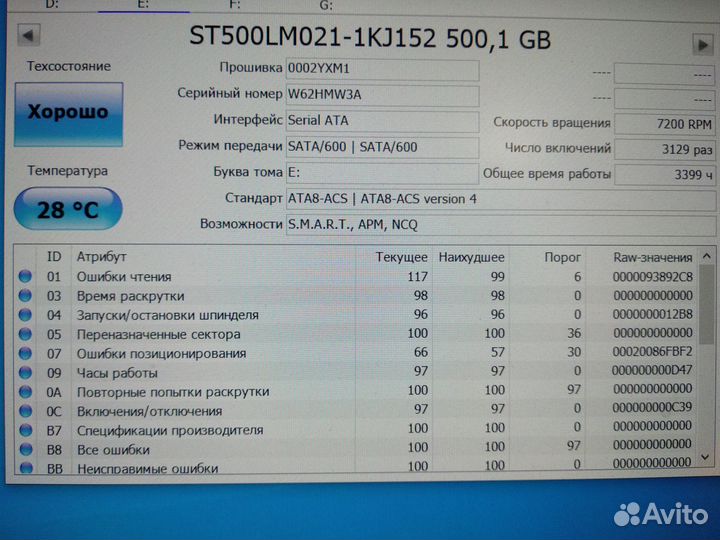Click raw value 00020086FBF2

(x=652, y=352)
